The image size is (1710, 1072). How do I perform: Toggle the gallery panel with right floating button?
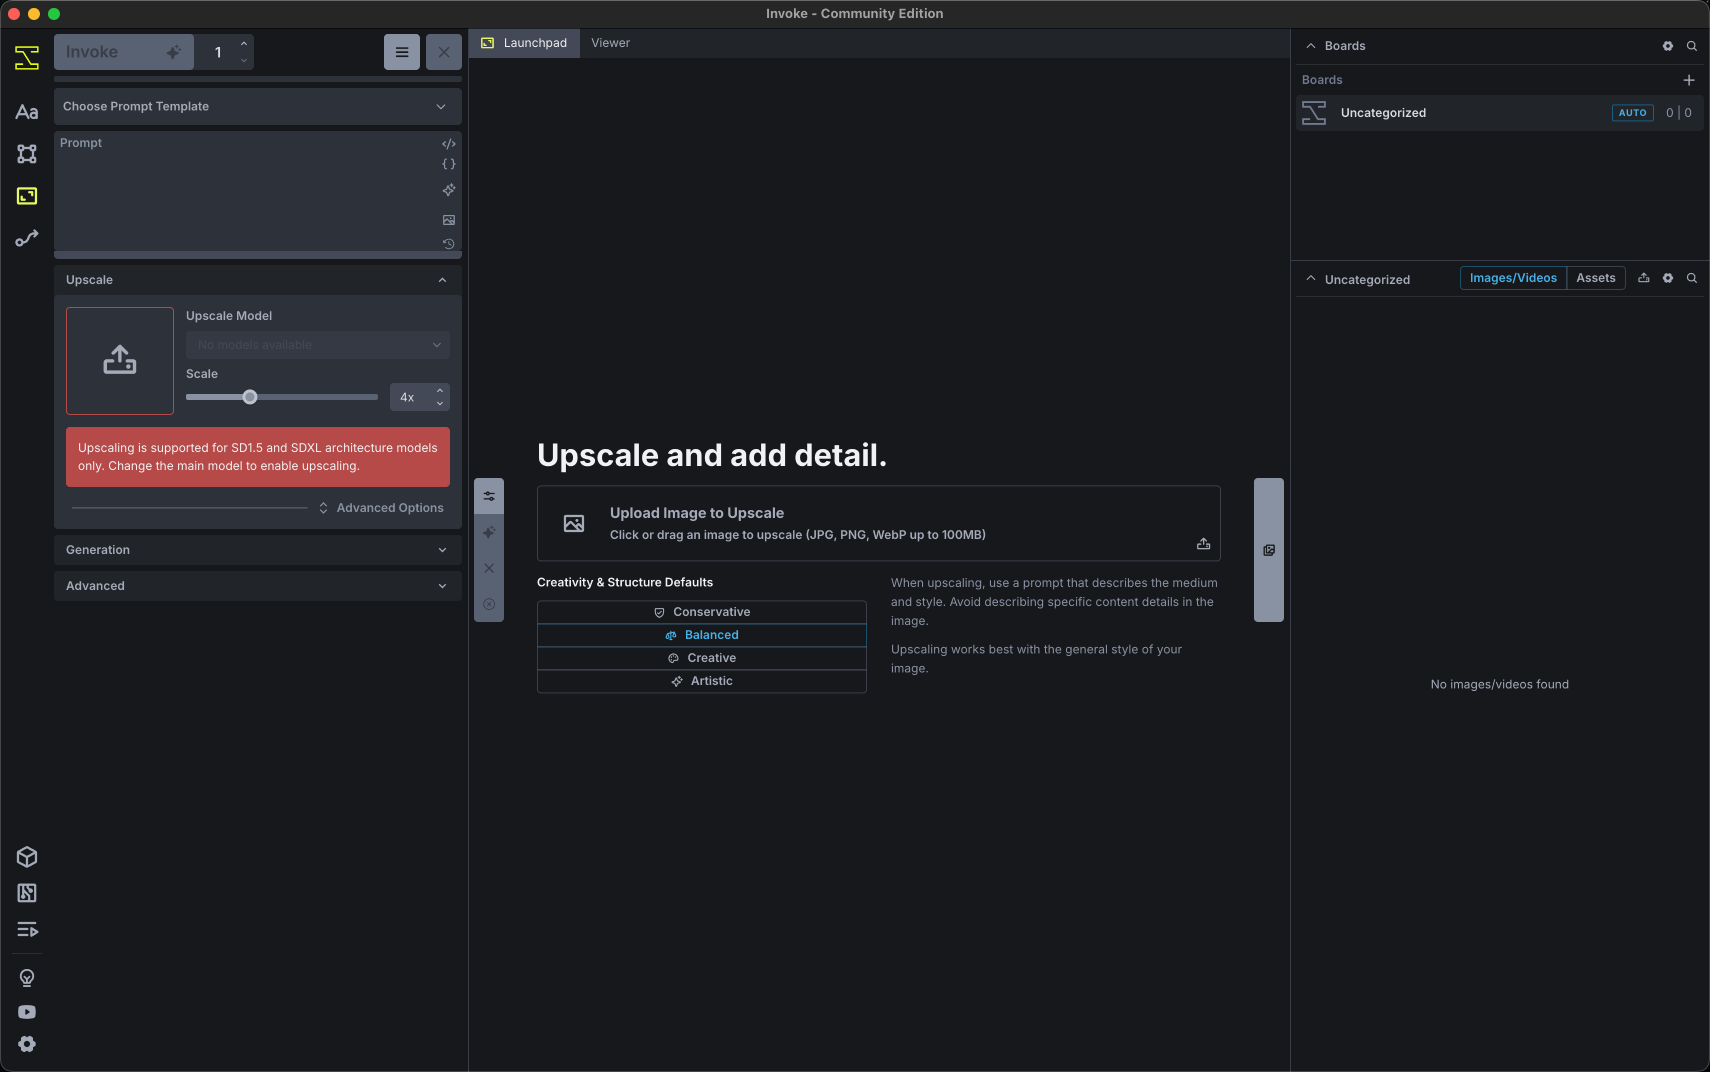(x=1269, y=550)
